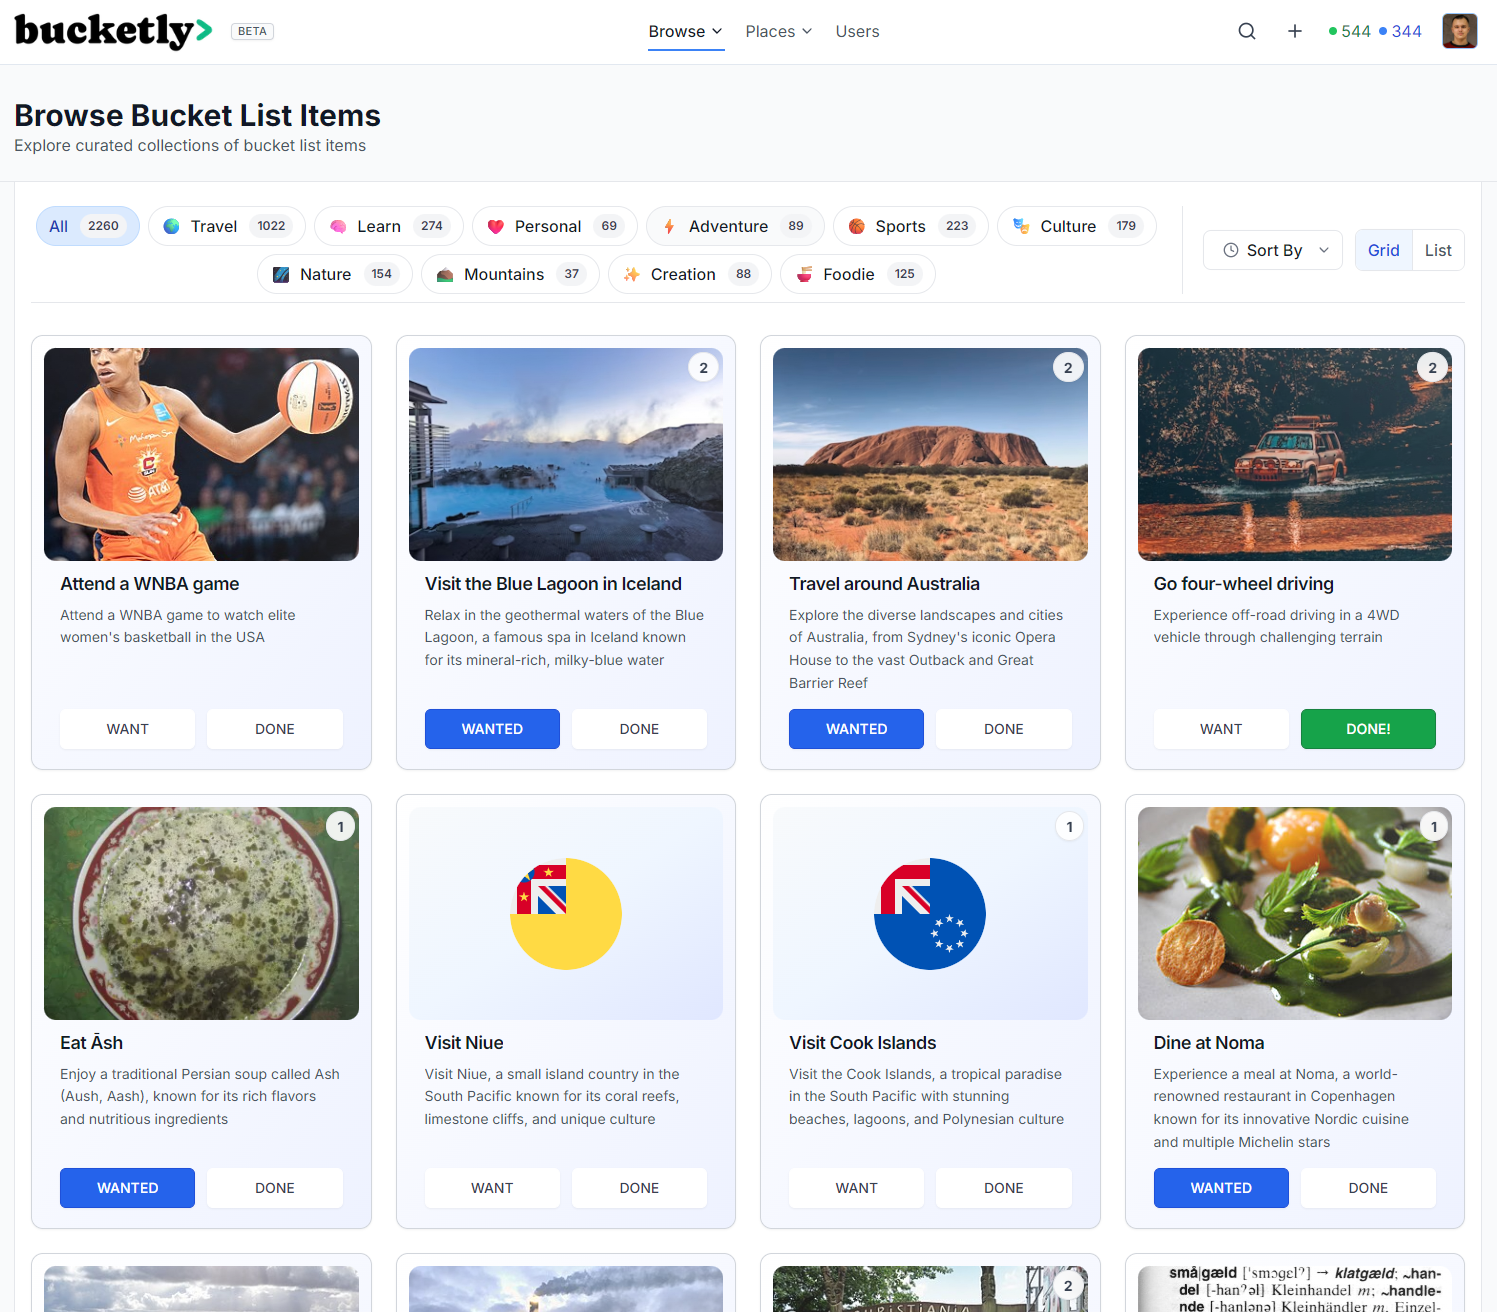Toggle DONE! on four-wheel driving card
The image size is (1497, 1312).
click(x=1368, y=729)
